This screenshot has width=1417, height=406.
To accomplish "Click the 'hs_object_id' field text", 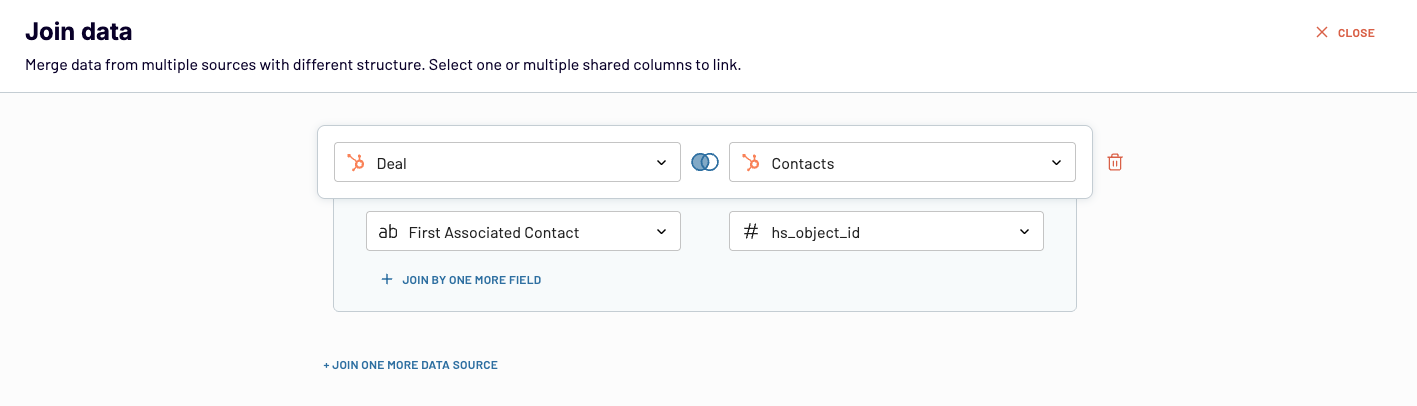I will coord(816,232).
